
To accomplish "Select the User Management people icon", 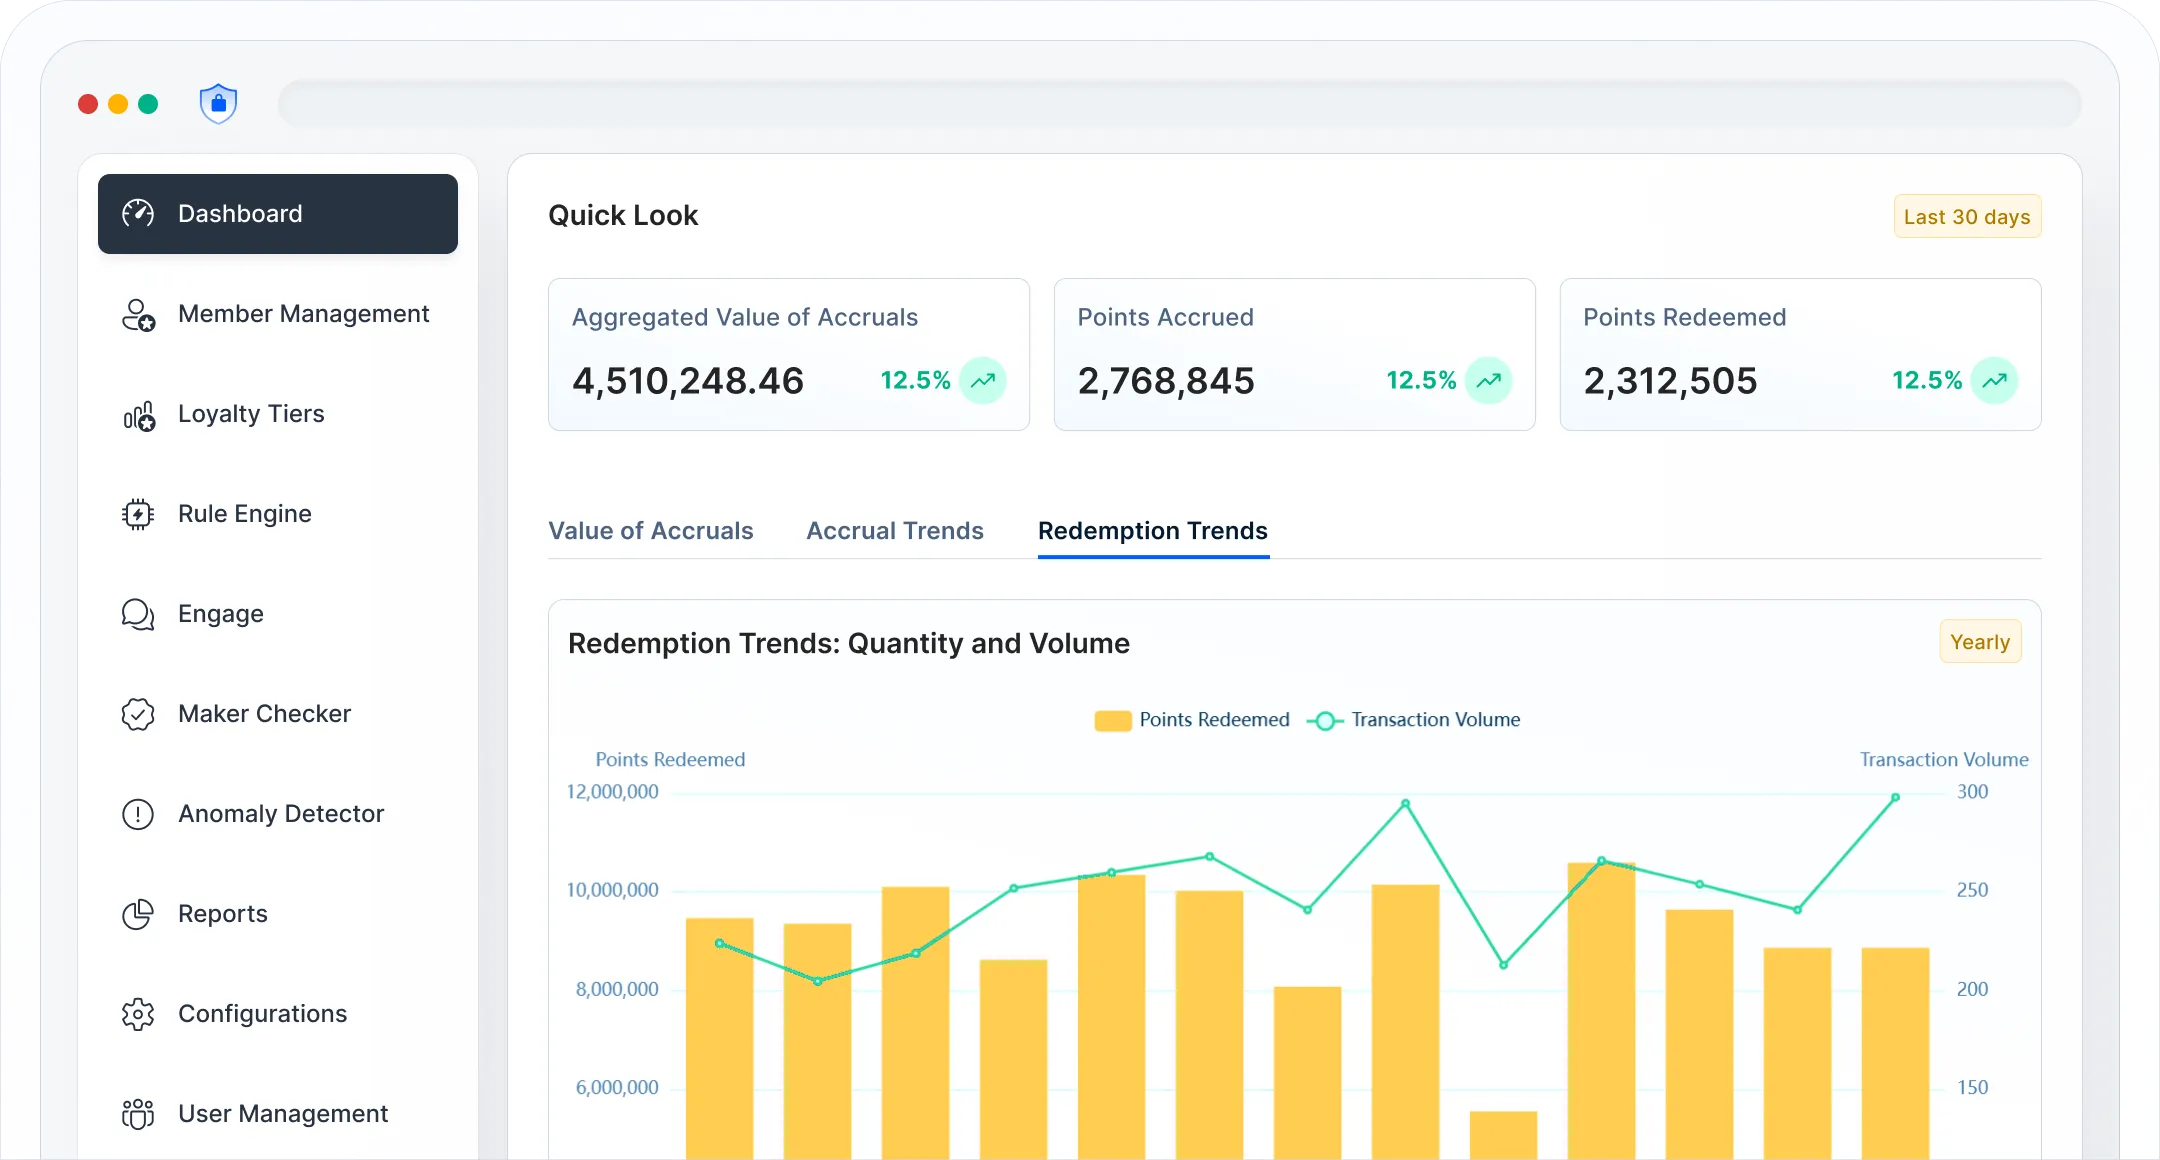I will tap(138, 1114).
